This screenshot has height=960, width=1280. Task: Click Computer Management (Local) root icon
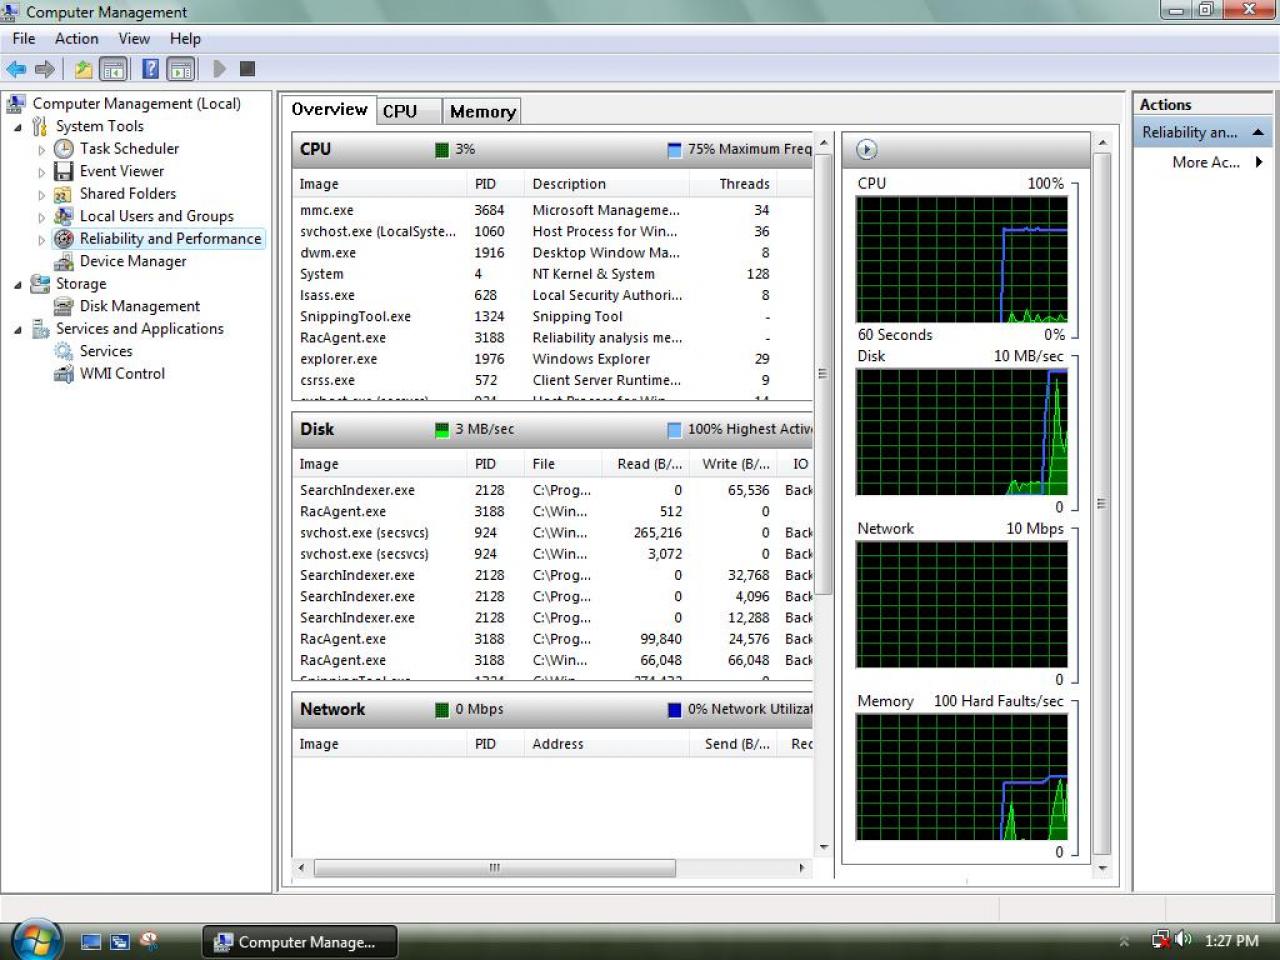pyautogui.click(x=17, y=103)
